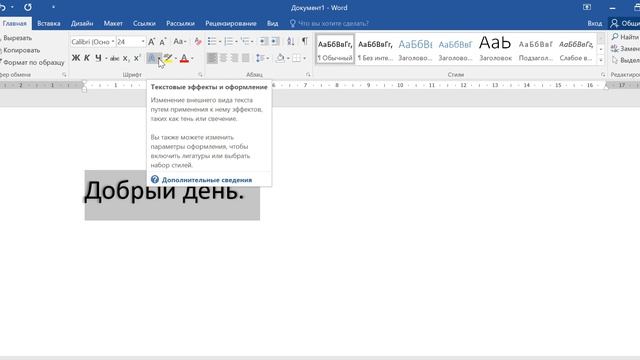Click the increase font size icon
Image resolution: width=640 pixels, height=360 pixels.
(151, 42)
